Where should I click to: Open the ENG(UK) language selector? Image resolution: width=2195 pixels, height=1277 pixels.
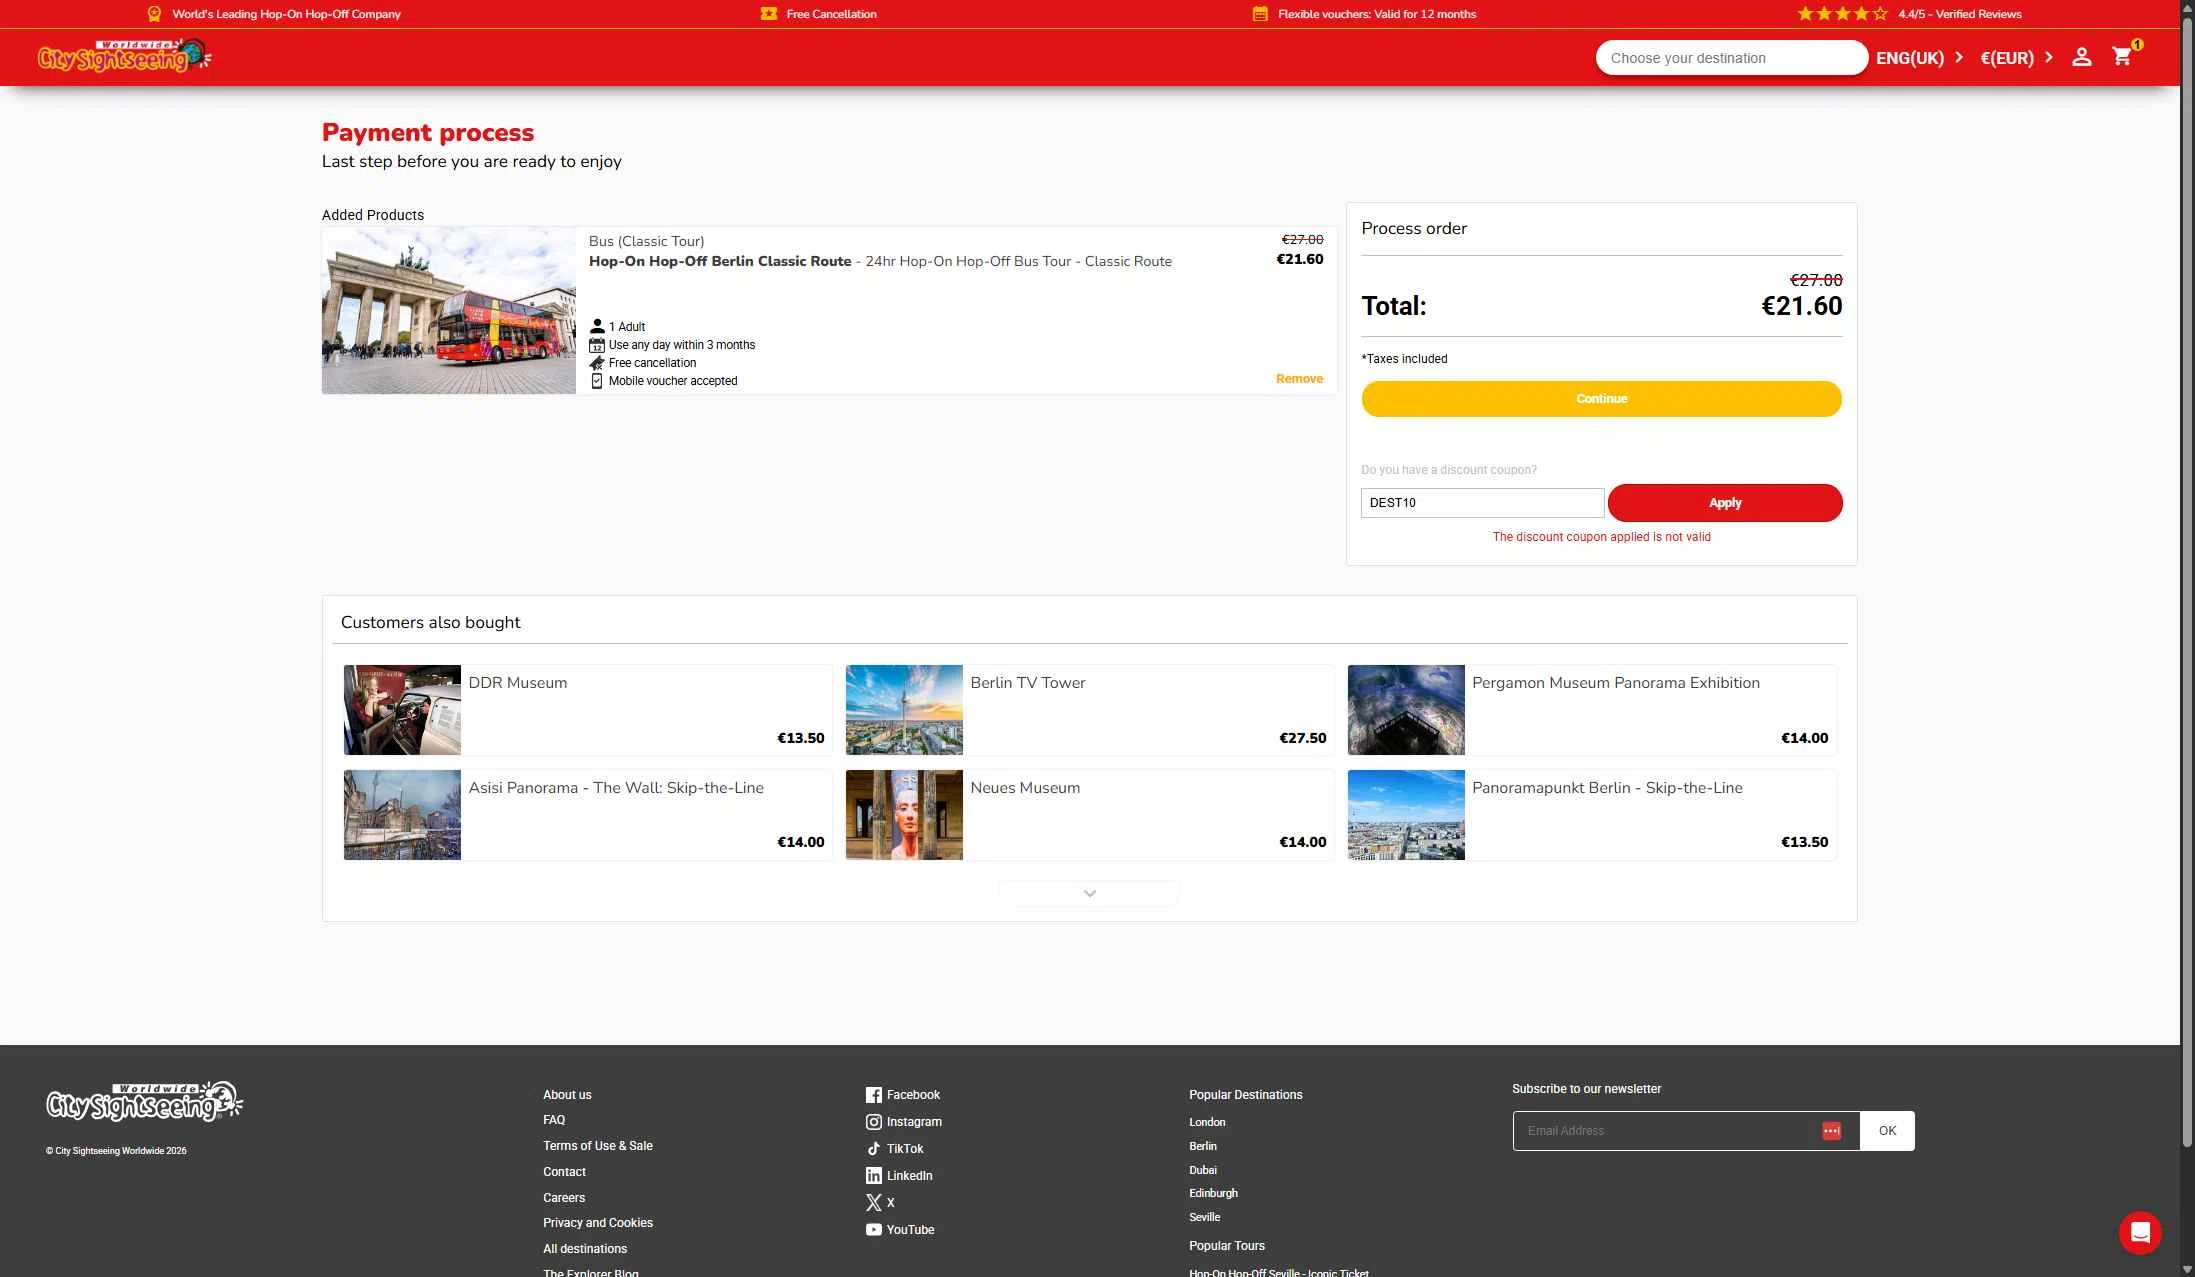coord(1920,58)
